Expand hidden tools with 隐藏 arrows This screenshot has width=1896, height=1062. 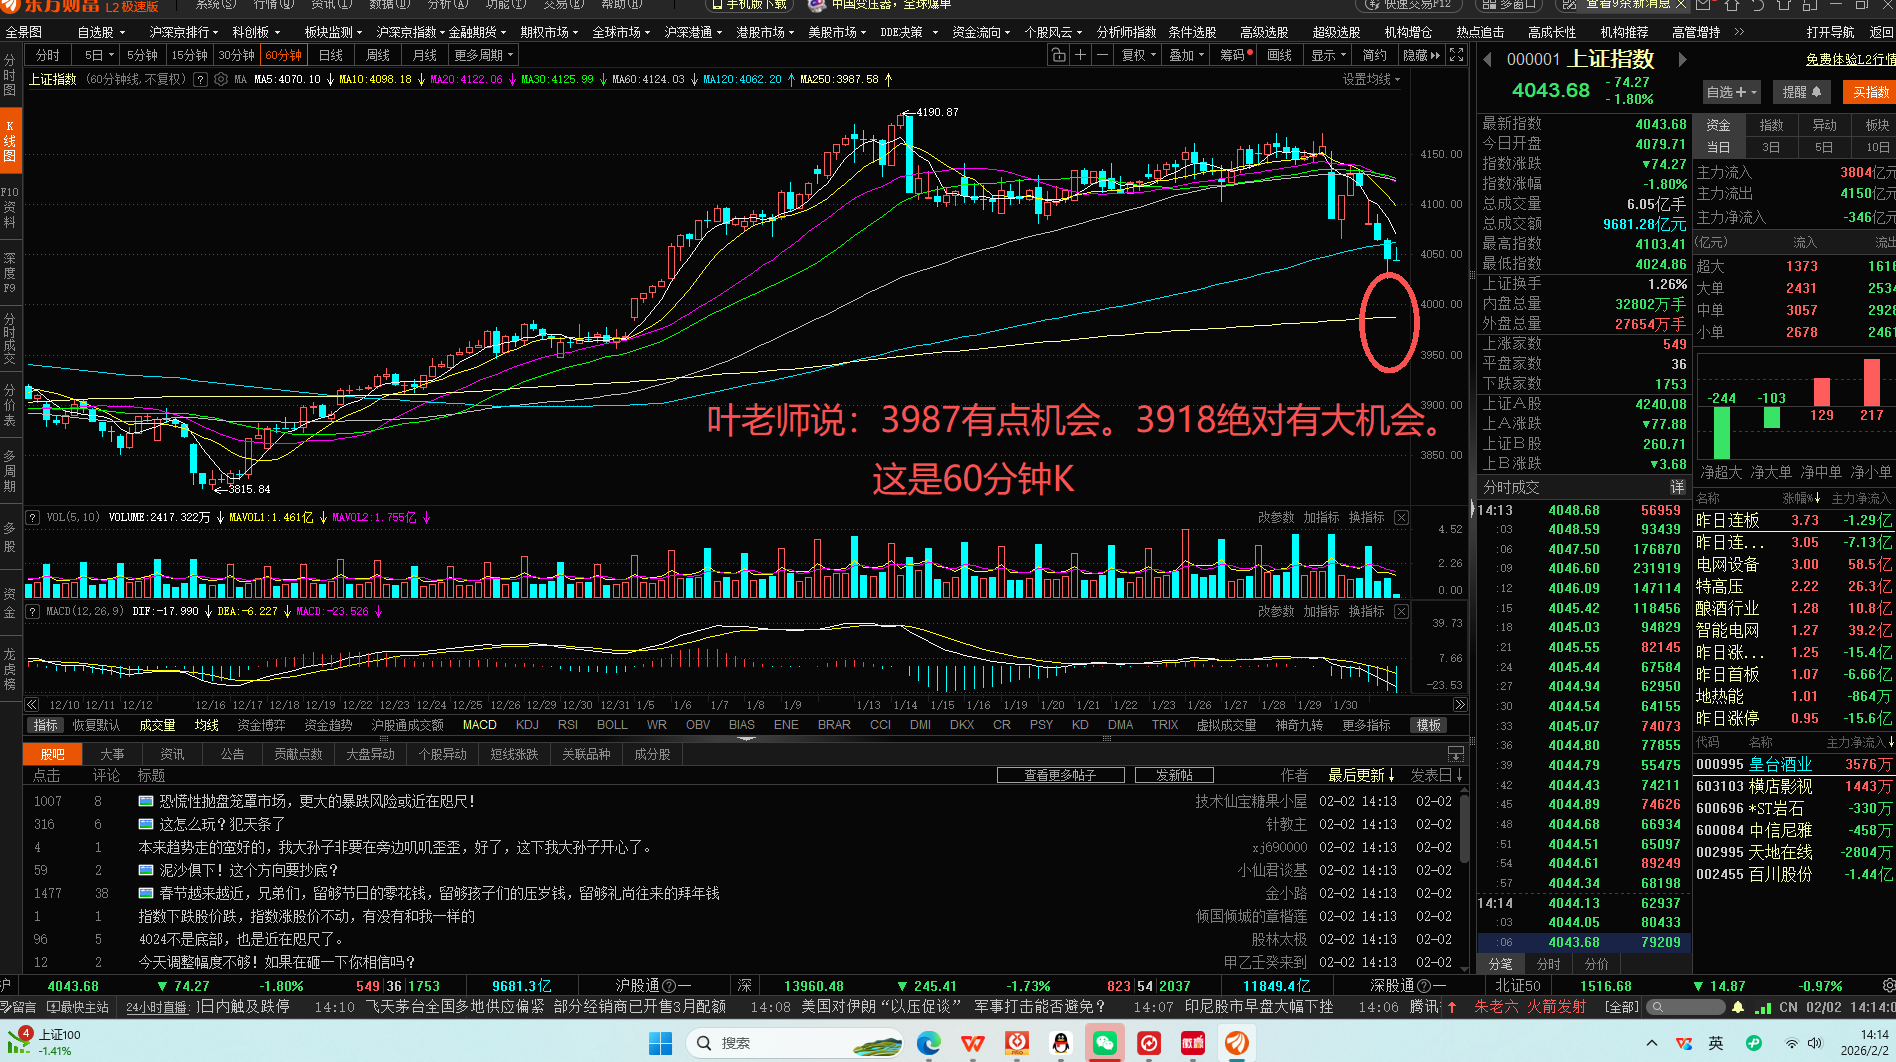[x=1421, y=55]
